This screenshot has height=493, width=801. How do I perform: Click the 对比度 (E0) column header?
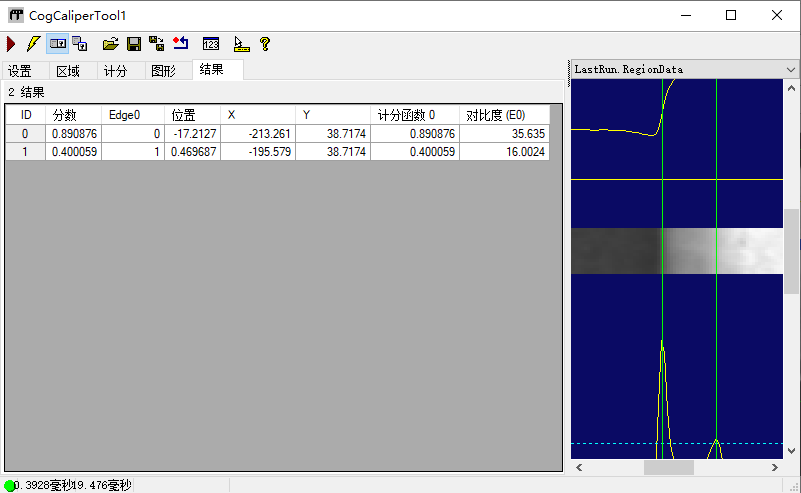[503, 115]
